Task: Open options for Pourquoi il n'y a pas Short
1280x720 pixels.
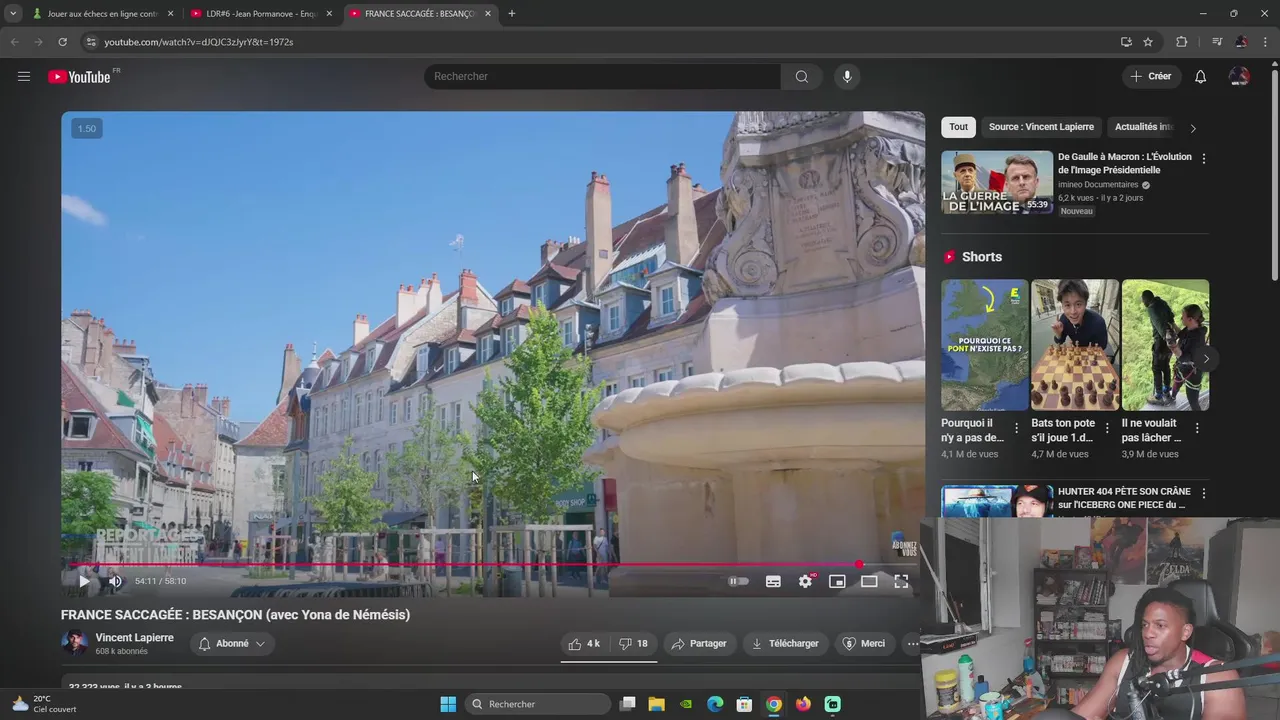Action: (x=1017, y=428)
